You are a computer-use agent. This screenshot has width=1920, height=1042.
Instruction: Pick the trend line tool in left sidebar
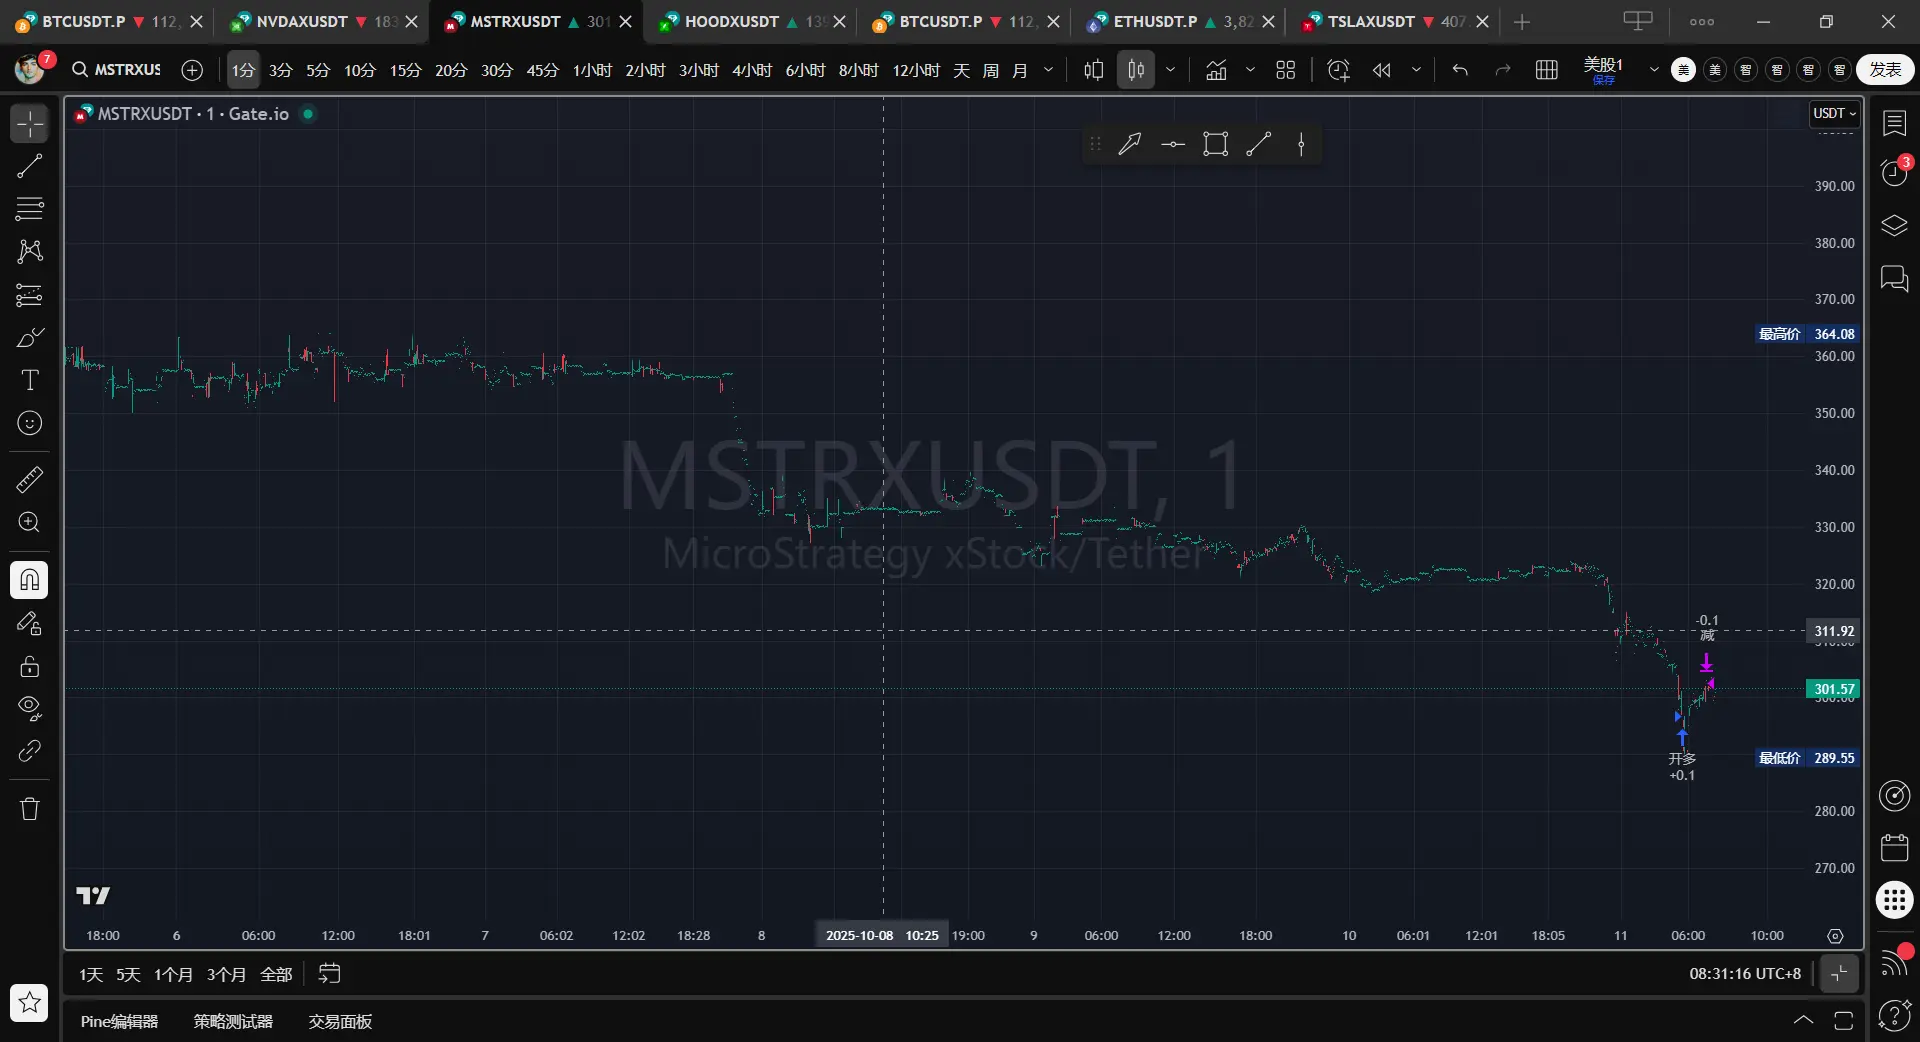pos(30,166)
